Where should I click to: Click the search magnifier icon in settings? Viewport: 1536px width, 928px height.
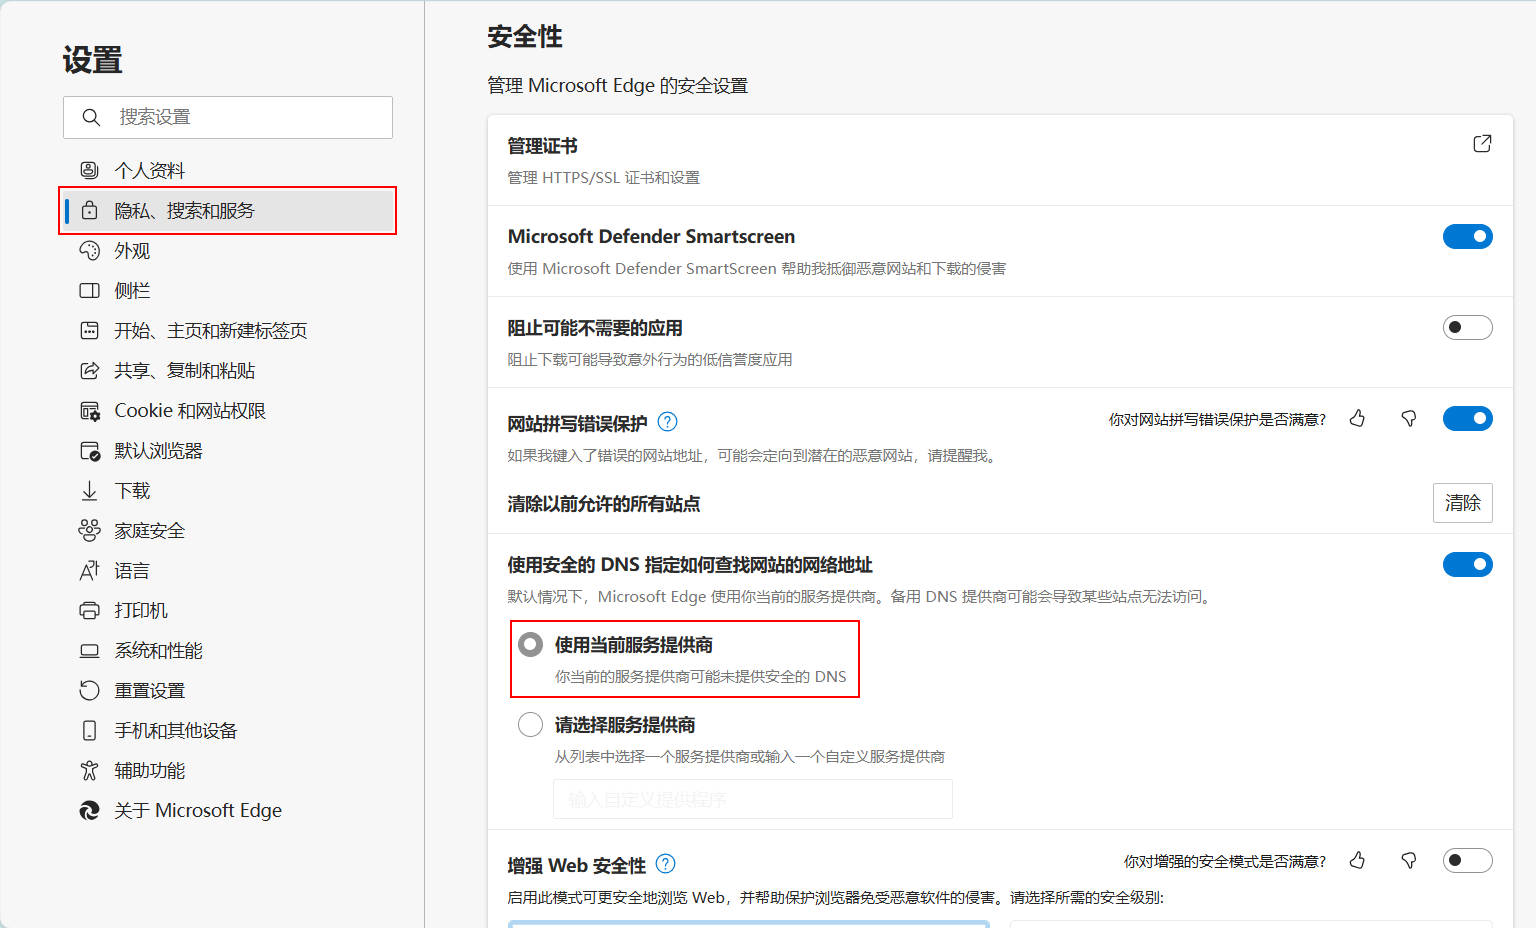click(x=91, y=117)
